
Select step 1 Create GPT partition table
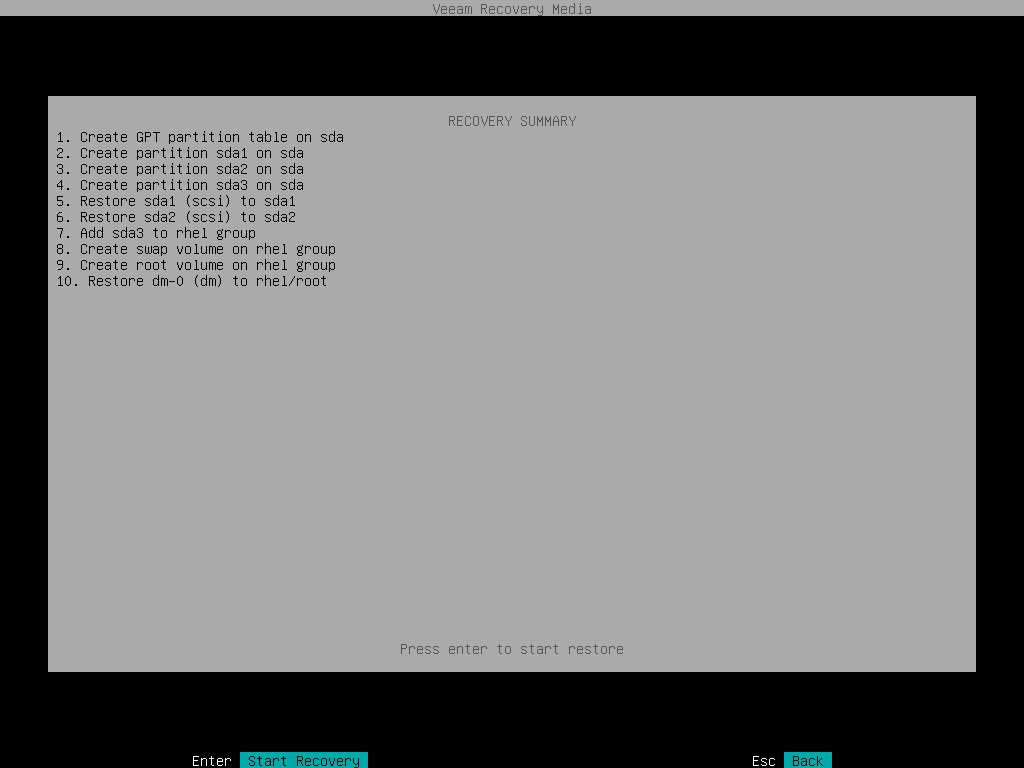point(200,137)
